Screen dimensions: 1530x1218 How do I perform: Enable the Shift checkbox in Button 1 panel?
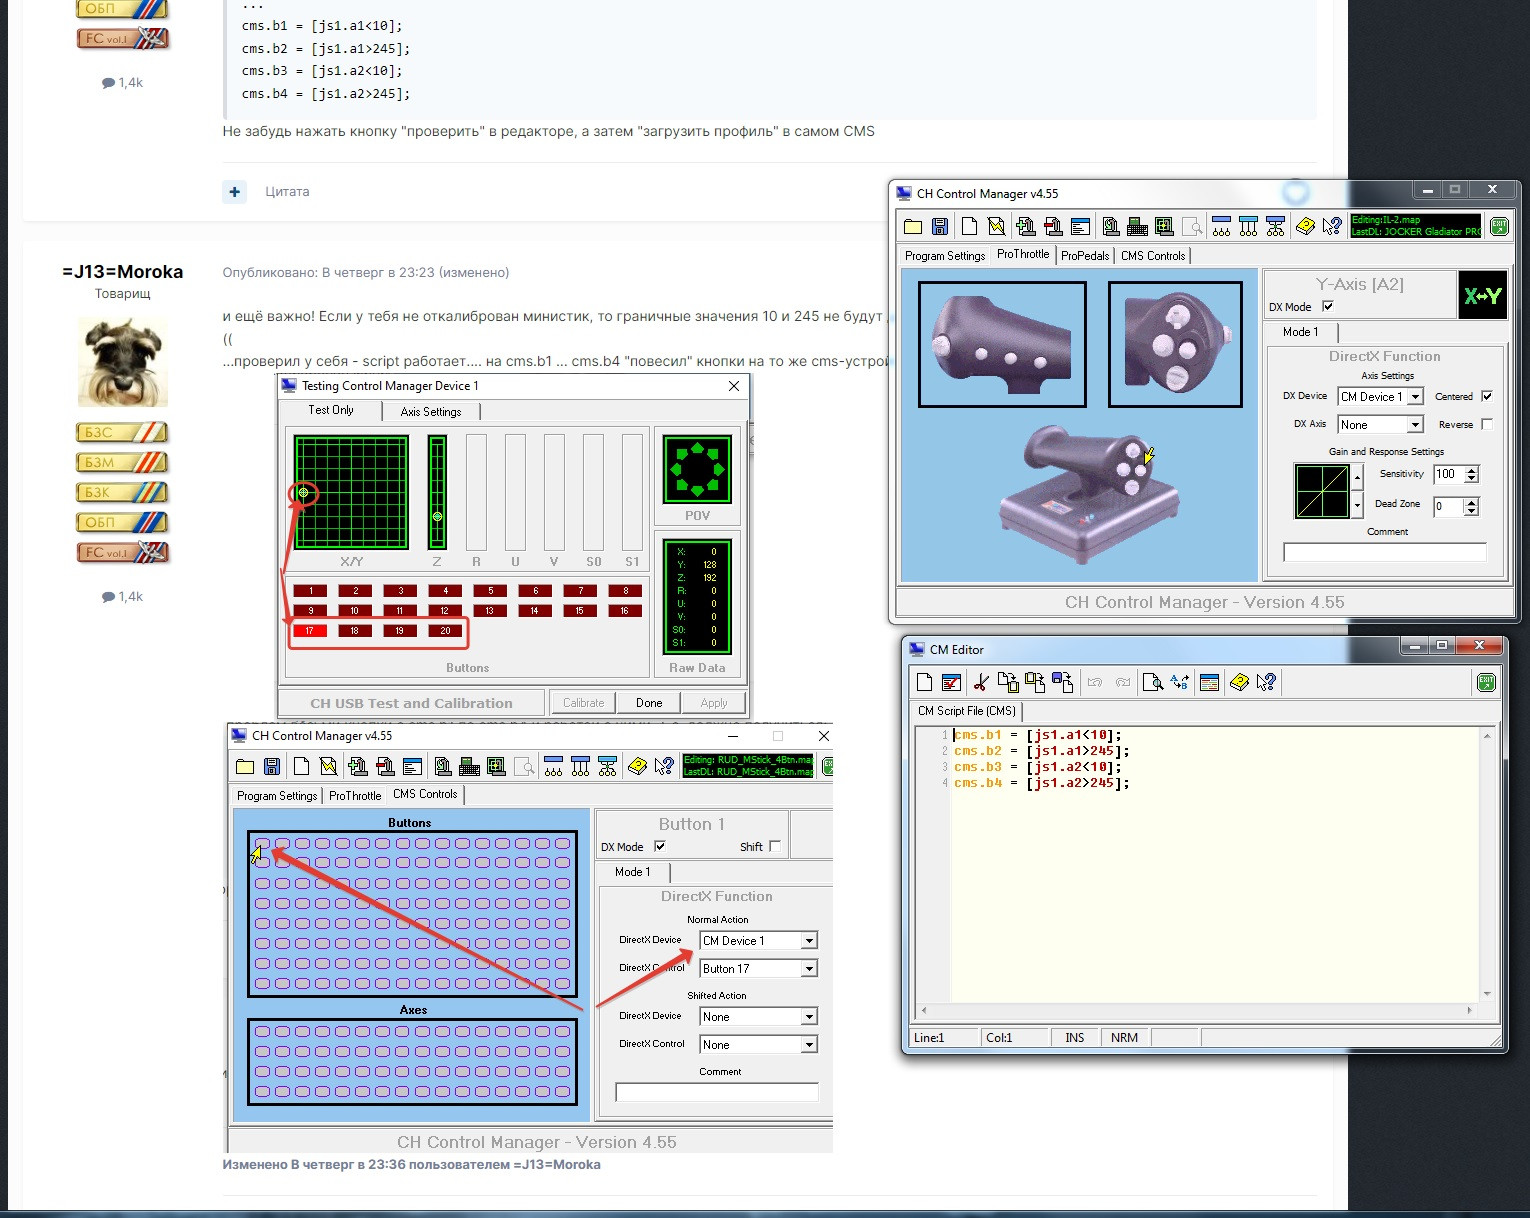775,846
